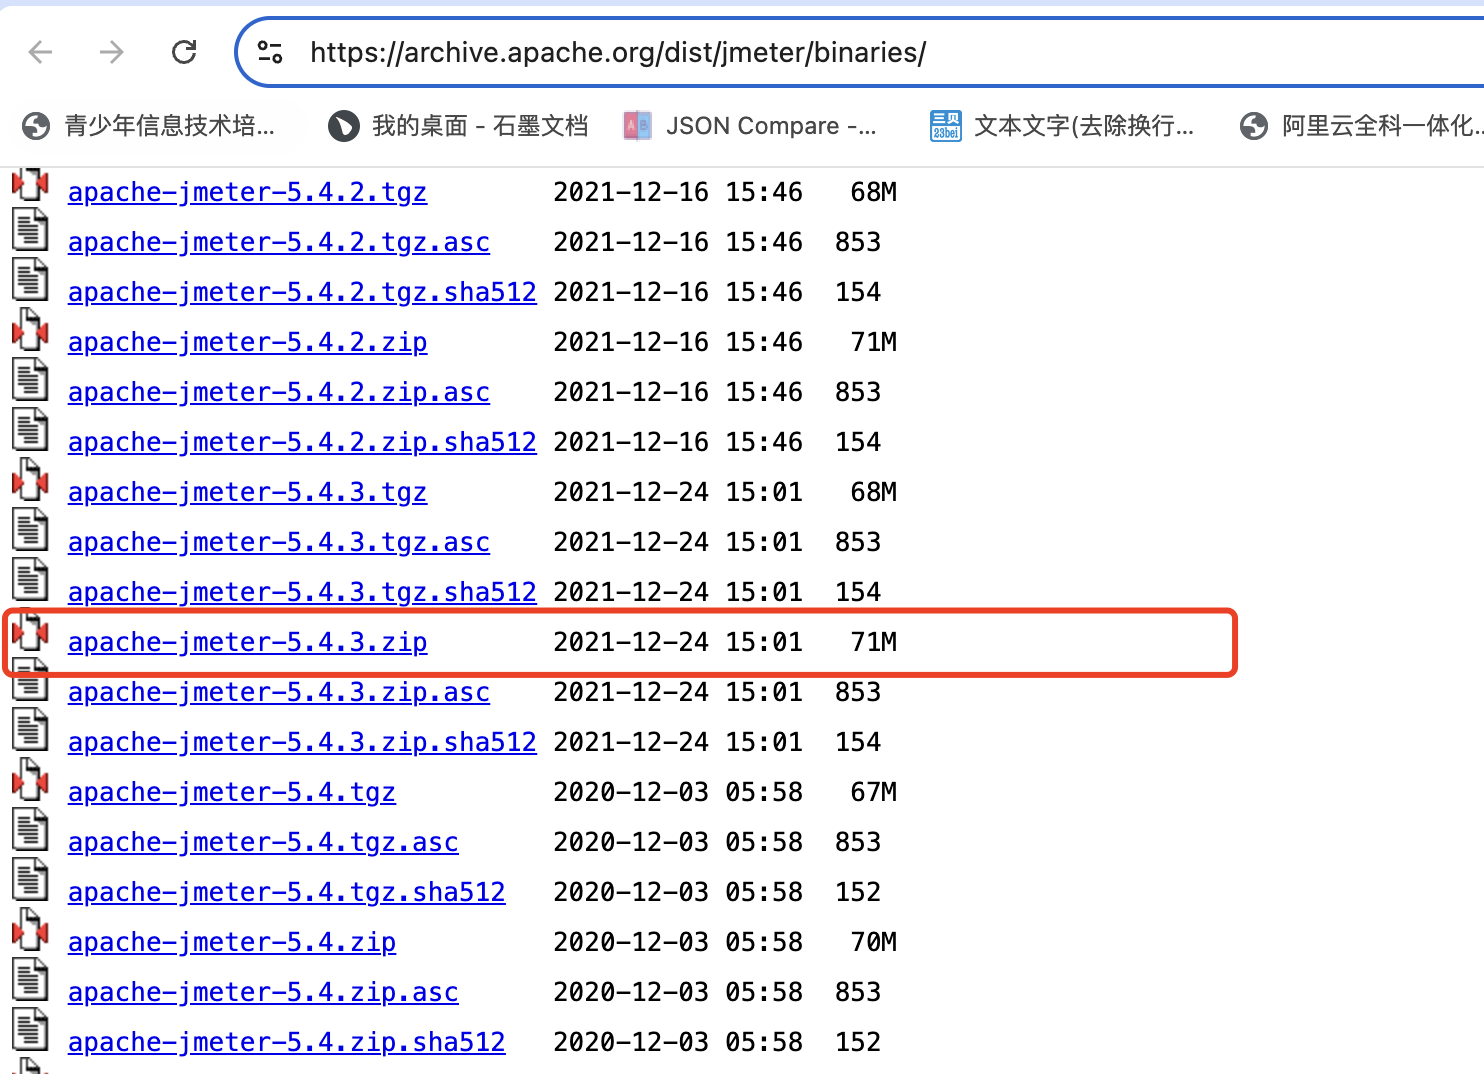Viewport: 1484px width, 1074px height.
Task: Click the file icon beside apache-jmeter-5.4.2.tgz.asc
Action: (30, 229)
